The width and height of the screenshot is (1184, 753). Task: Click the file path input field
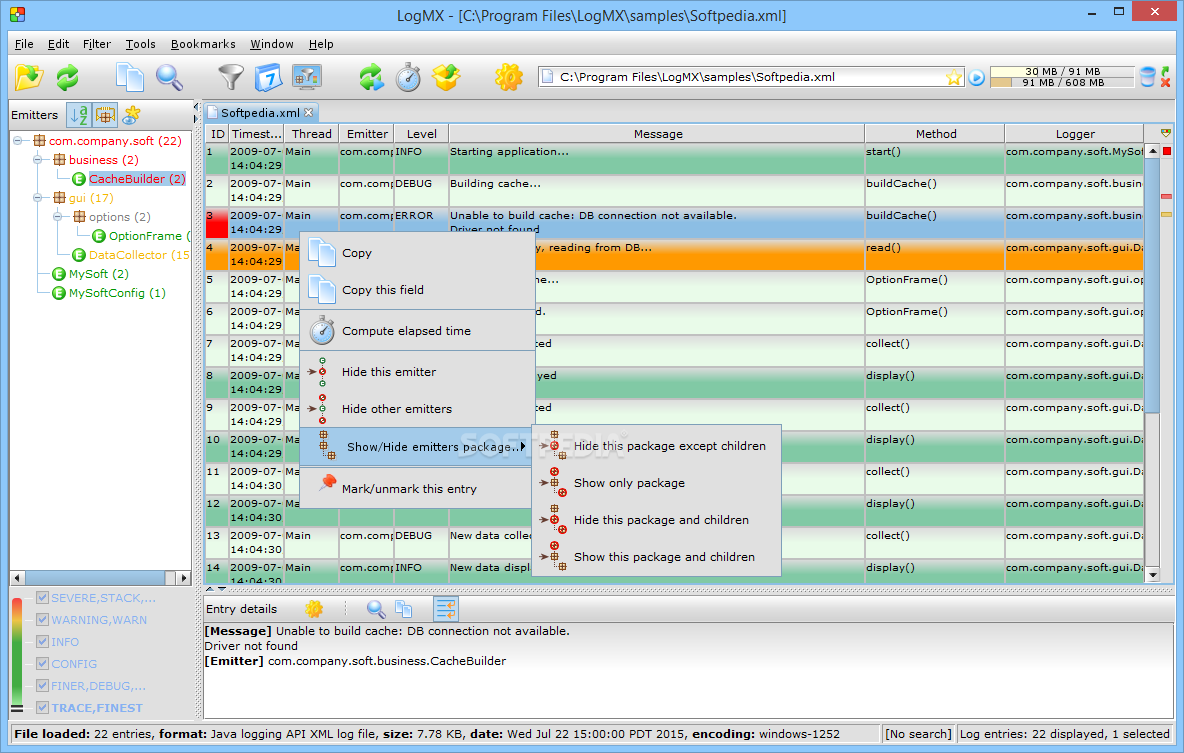pyautogui.click(x=751, y=77)
